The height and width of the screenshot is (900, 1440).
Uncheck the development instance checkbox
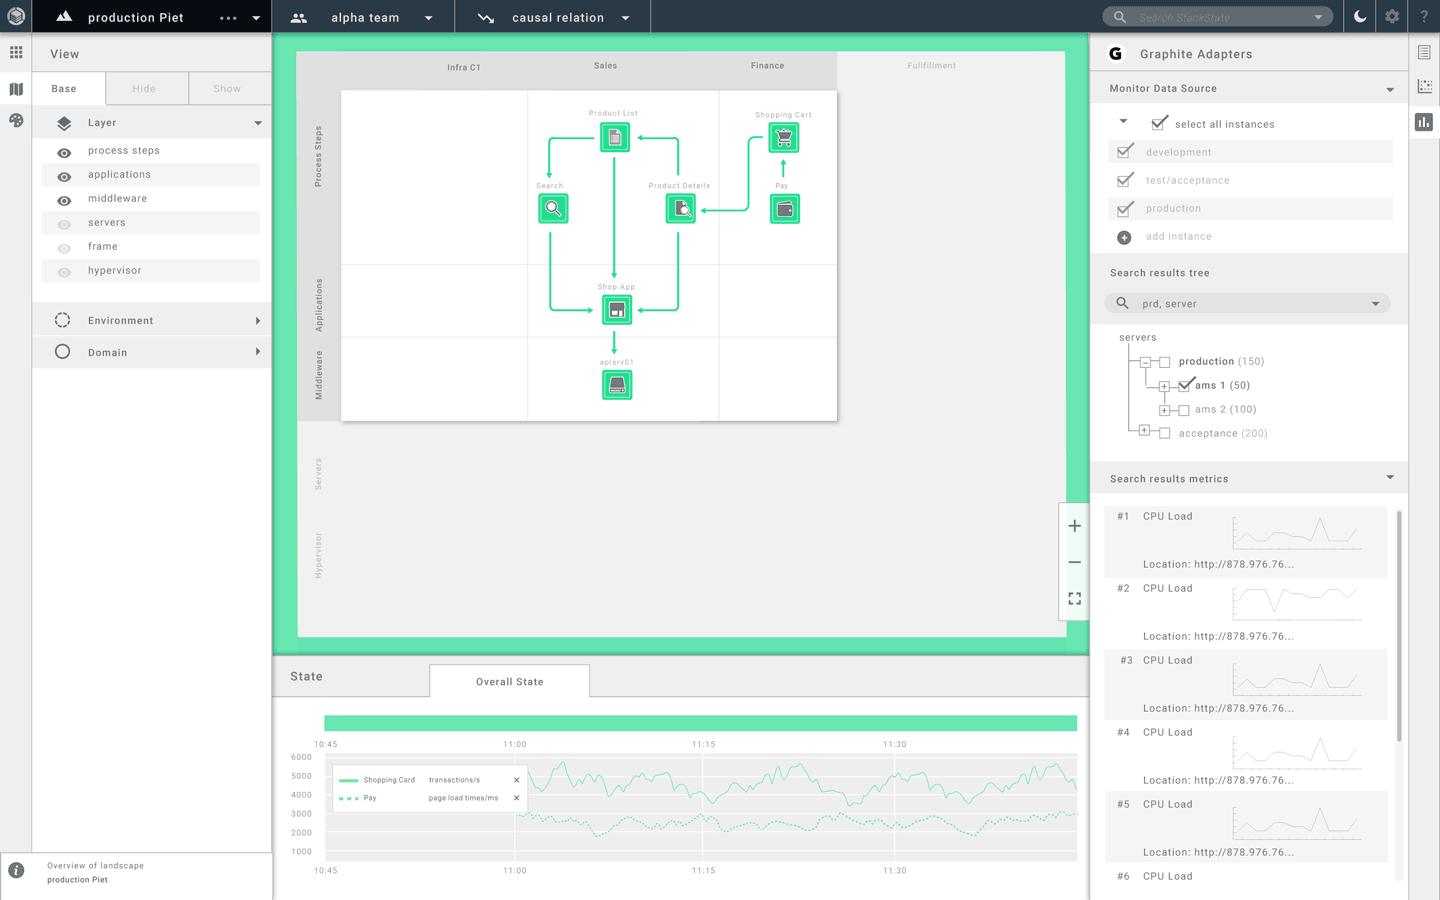click(x=1125, y=151)
